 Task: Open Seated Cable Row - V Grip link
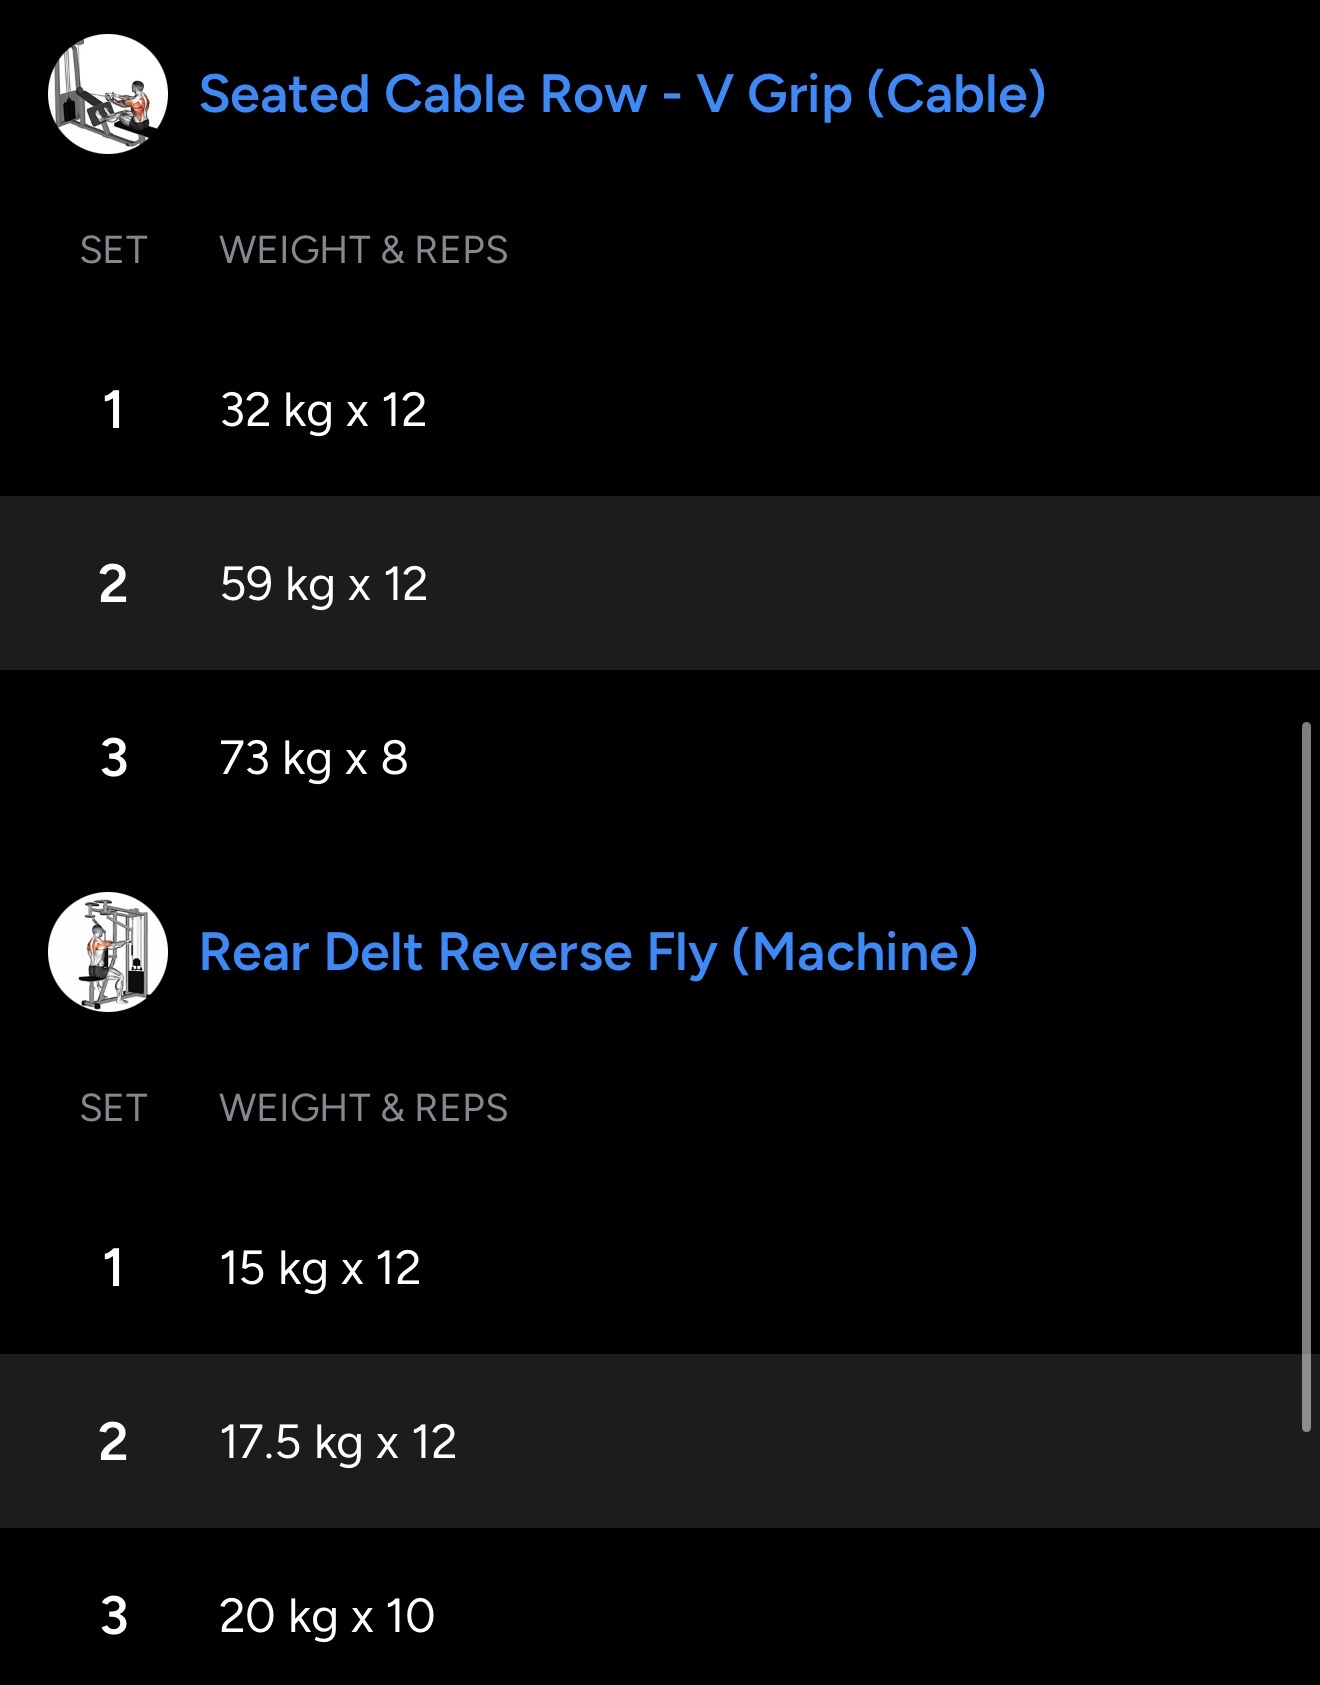622,94
